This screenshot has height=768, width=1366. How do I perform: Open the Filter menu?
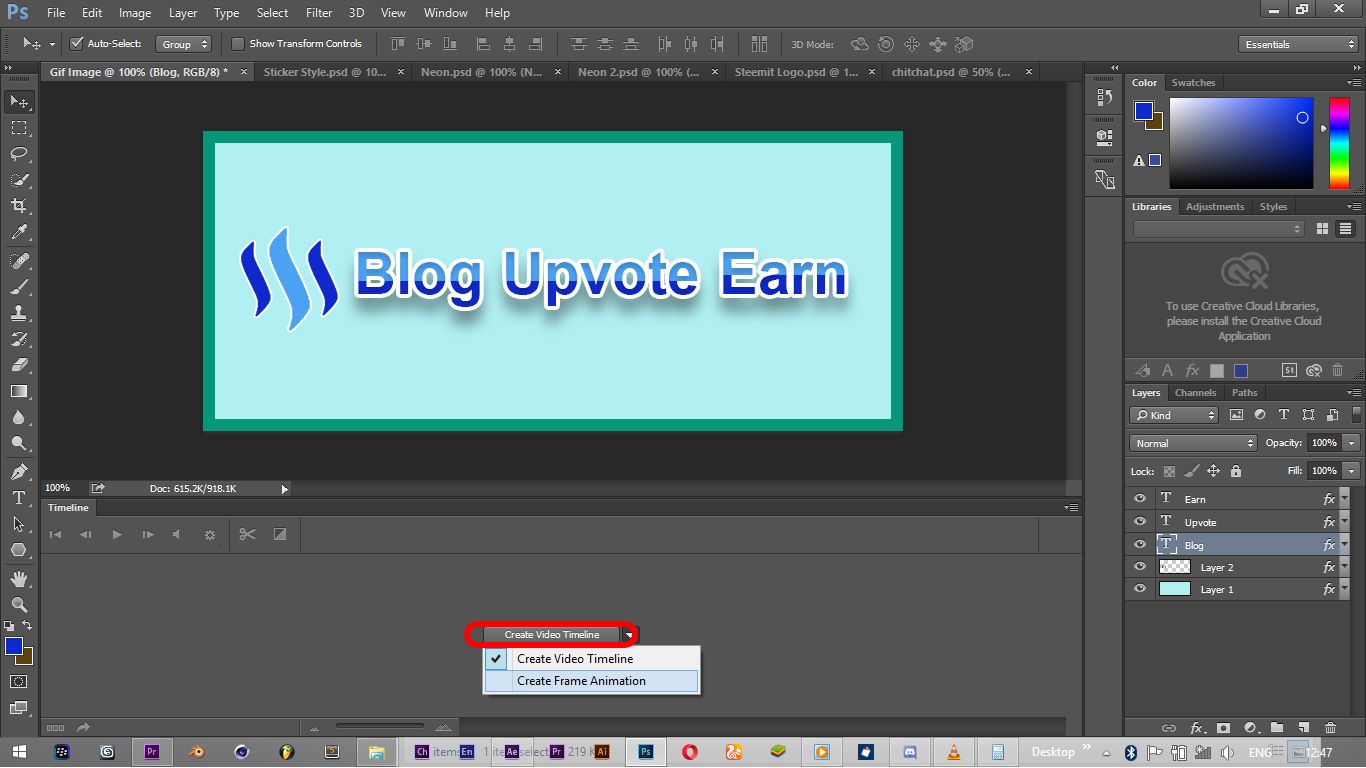(319, 13)
